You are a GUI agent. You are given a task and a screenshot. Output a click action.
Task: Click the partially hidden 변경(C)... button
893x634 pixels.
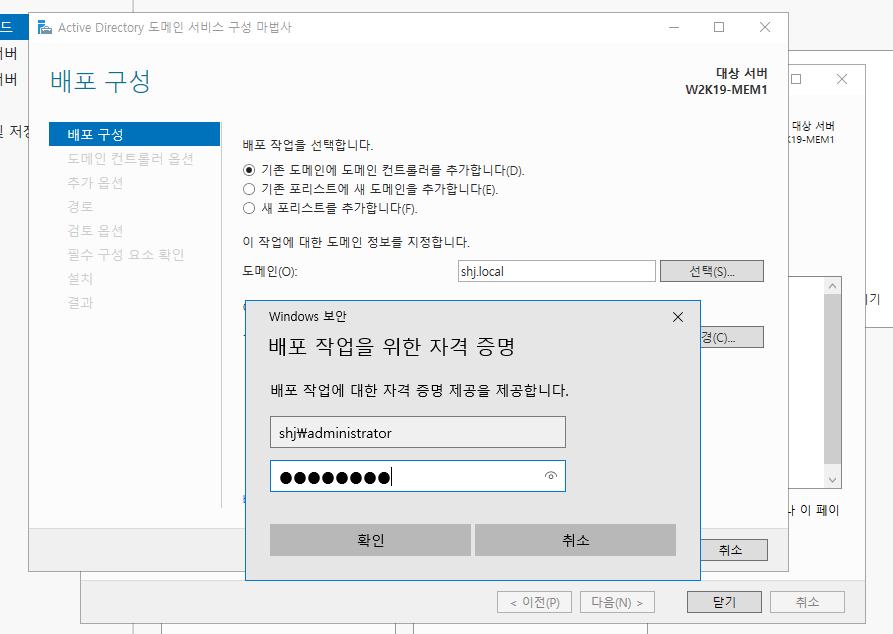(x=732, y=337)
